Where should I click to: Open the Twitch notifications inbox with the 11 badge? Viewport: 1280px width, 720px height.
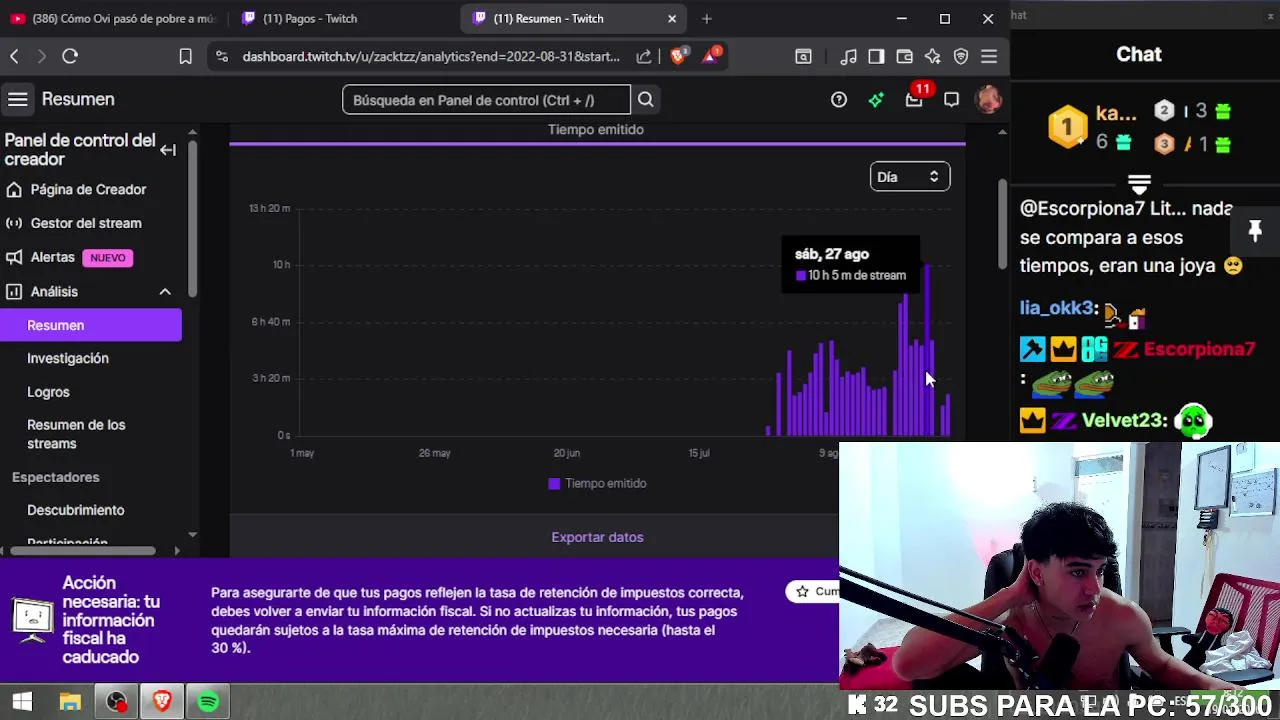[914, 99]
